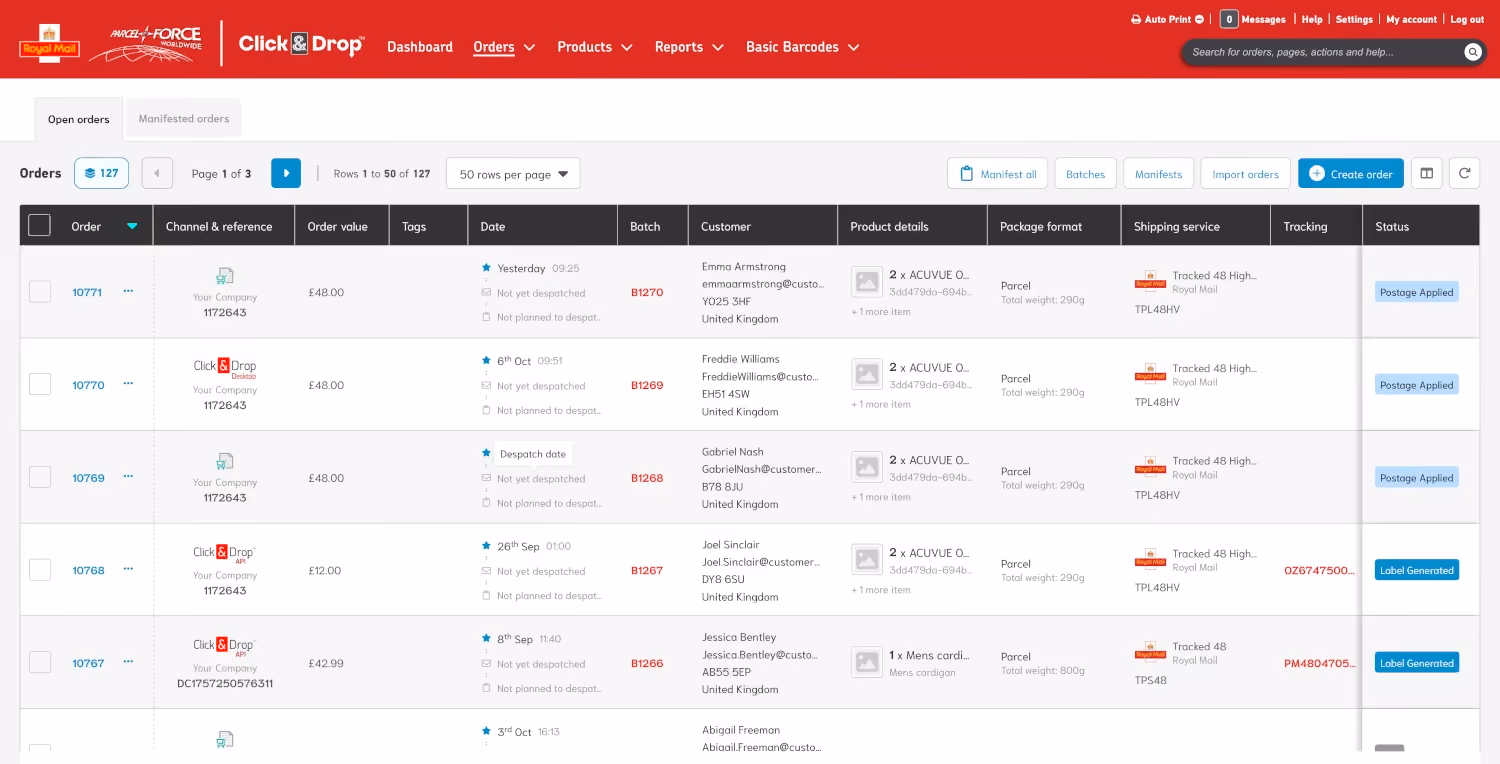Tick the checkbox for order 10770
This screenshot has width=1500, height=764.
tap(40, 384)
